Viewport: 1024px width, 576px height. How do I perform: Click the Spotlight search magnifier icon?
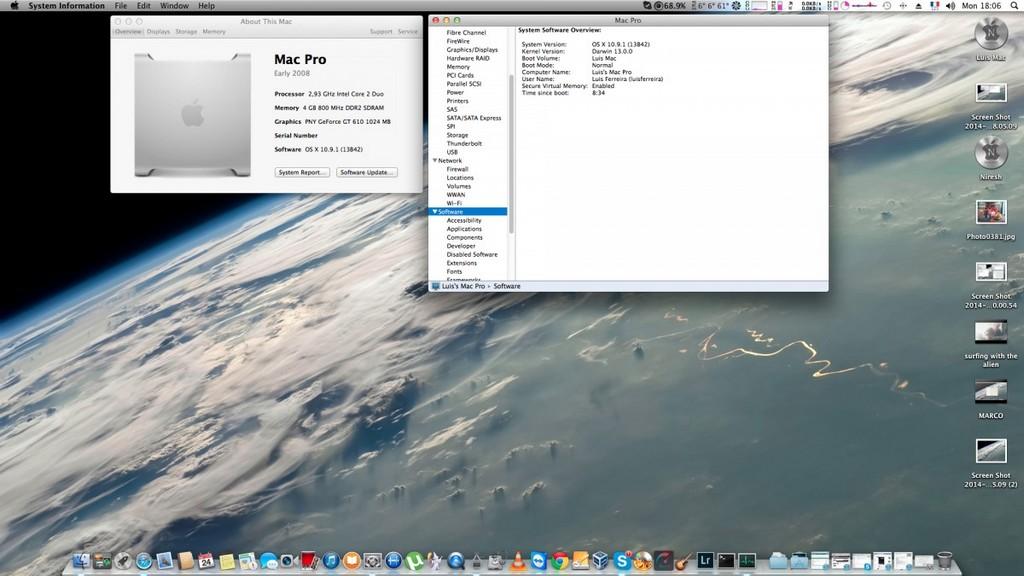click(1012, 6)
